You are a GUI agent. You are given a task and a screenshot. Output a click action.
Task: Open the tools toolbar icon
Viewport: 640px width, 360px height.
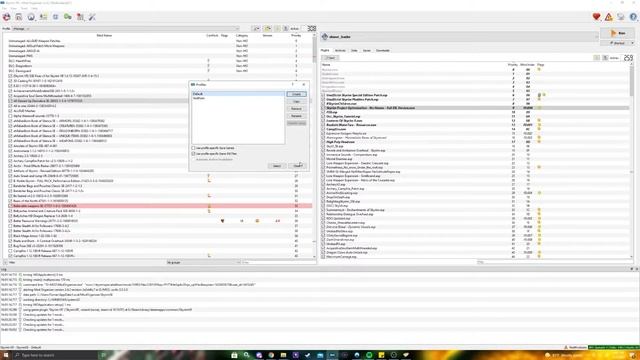pyautogui.click(x=80, y=17)
